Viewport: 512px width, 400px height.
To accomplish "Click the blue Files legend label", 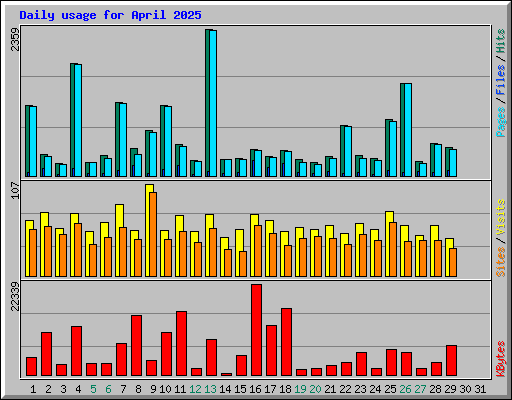I will [501, 80].
